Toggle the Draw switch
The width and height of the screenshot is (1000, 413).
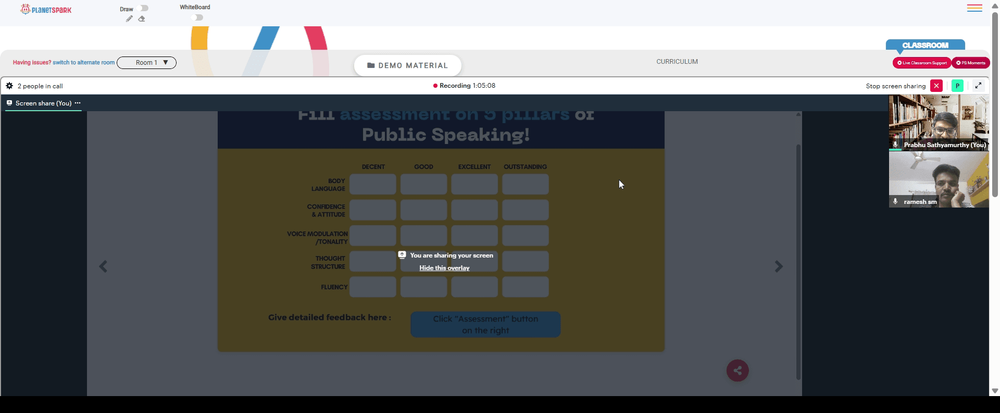[x=143, y=8]
